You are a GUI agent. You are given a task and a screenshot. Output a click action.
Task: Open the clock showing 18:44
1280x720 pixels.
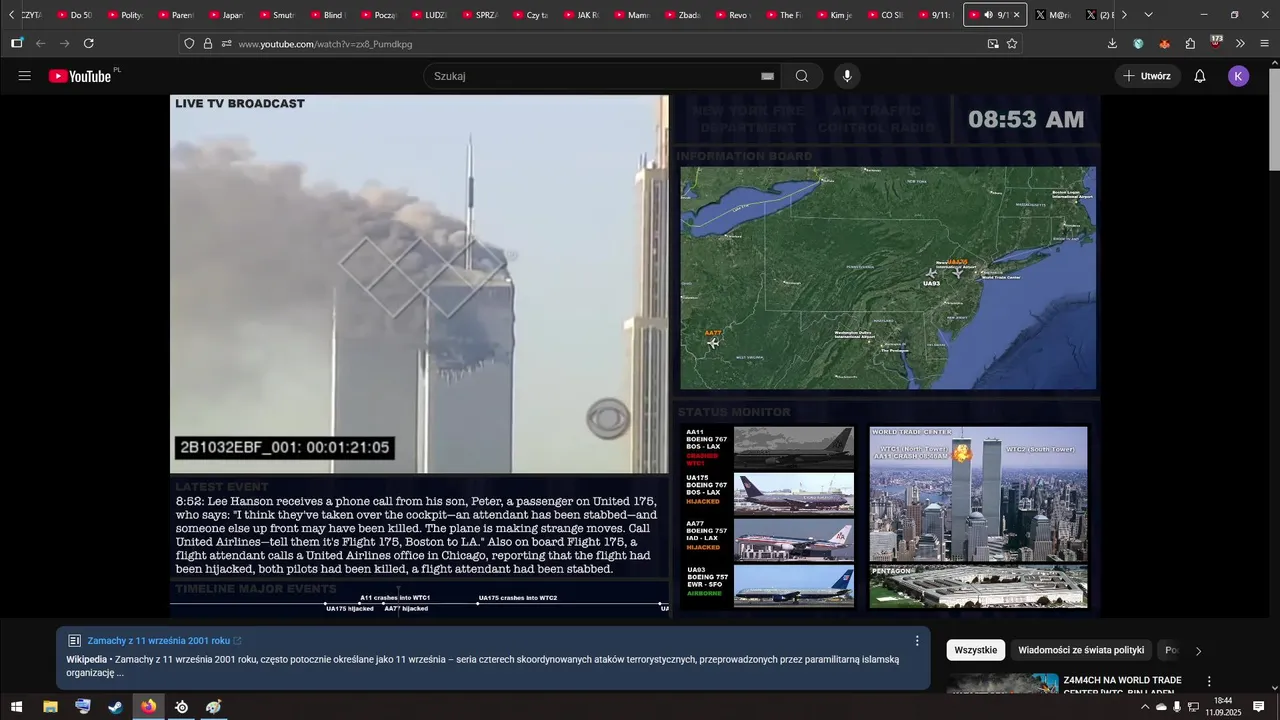[1222, 707]
